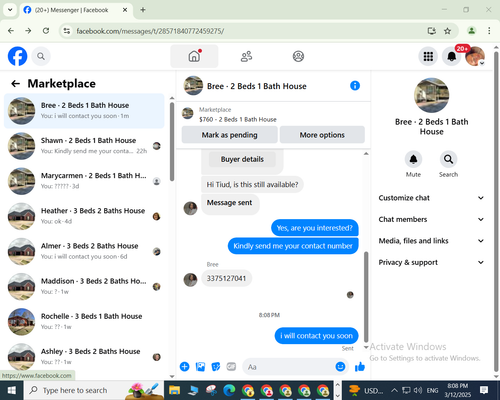
Task: Open Shawn - 2 Beds 1 Bath House chat
Action: pyautogui.click(x=84, y=146)
